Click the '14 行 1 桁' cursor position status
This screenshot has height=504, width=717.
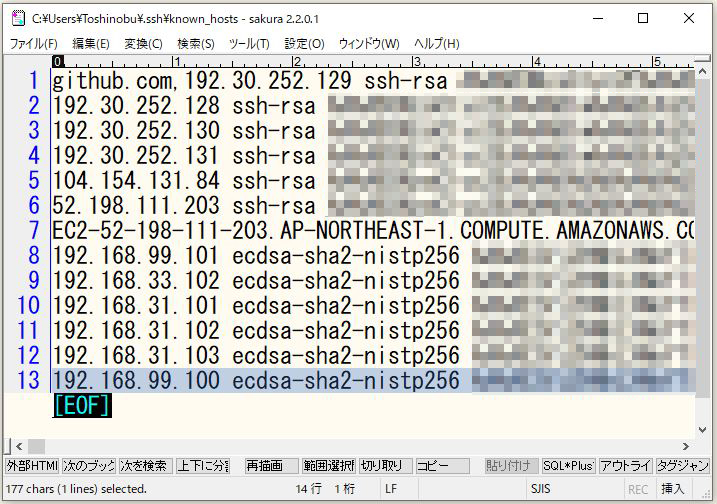coord(325,489)
